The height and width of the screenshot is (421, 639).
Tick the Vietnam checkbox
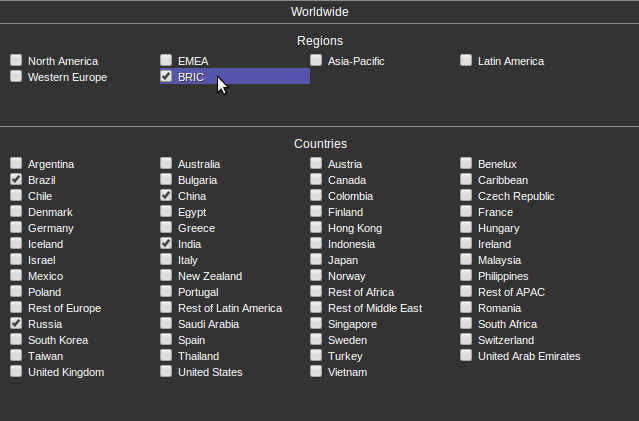(316, 371)
